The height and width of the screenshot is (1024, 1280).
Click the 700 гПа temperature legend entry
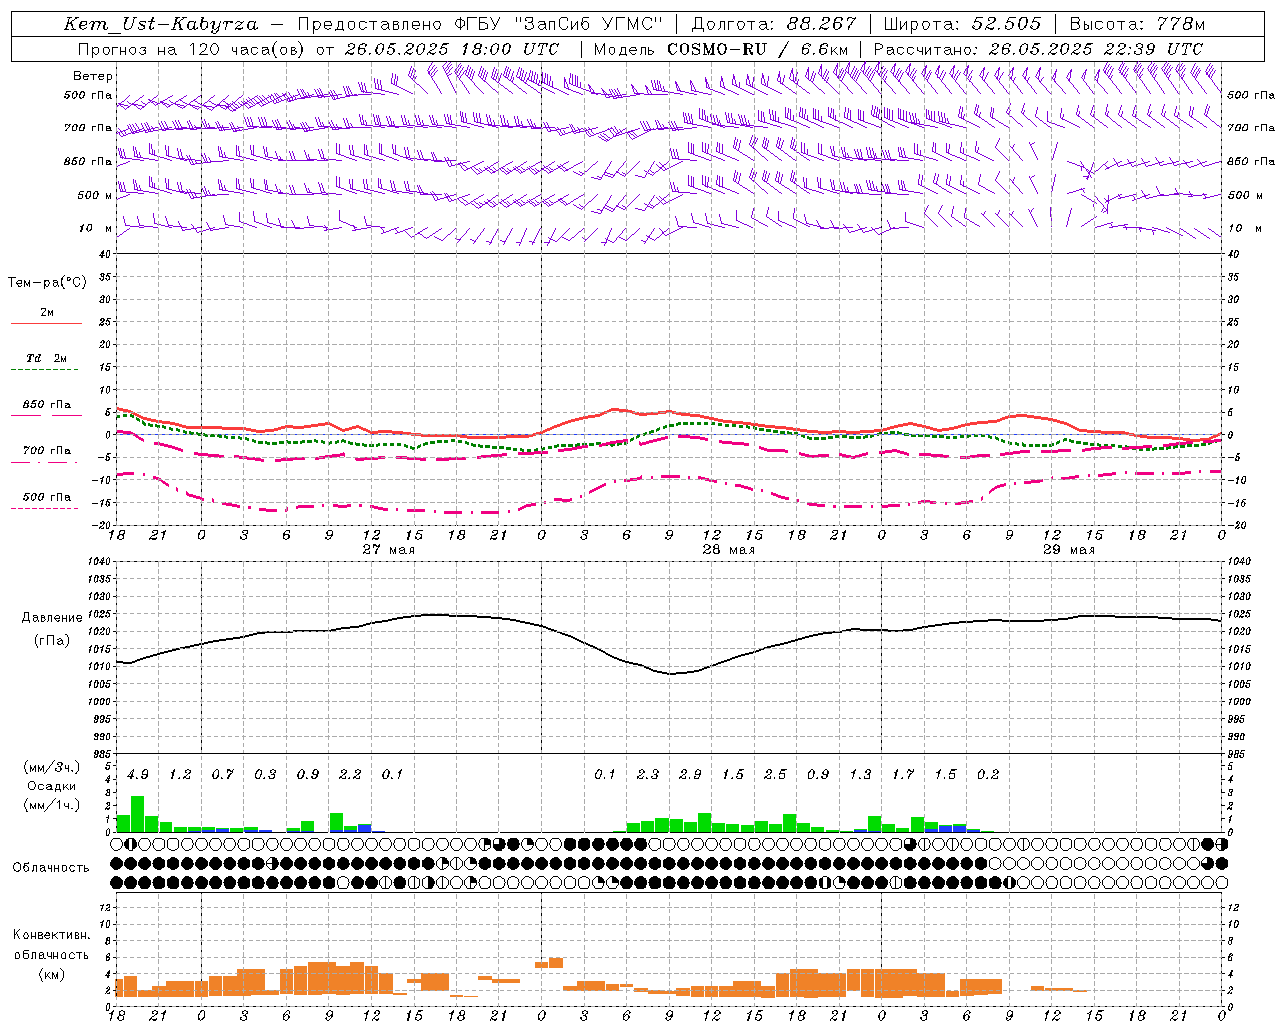click(47, 451)
